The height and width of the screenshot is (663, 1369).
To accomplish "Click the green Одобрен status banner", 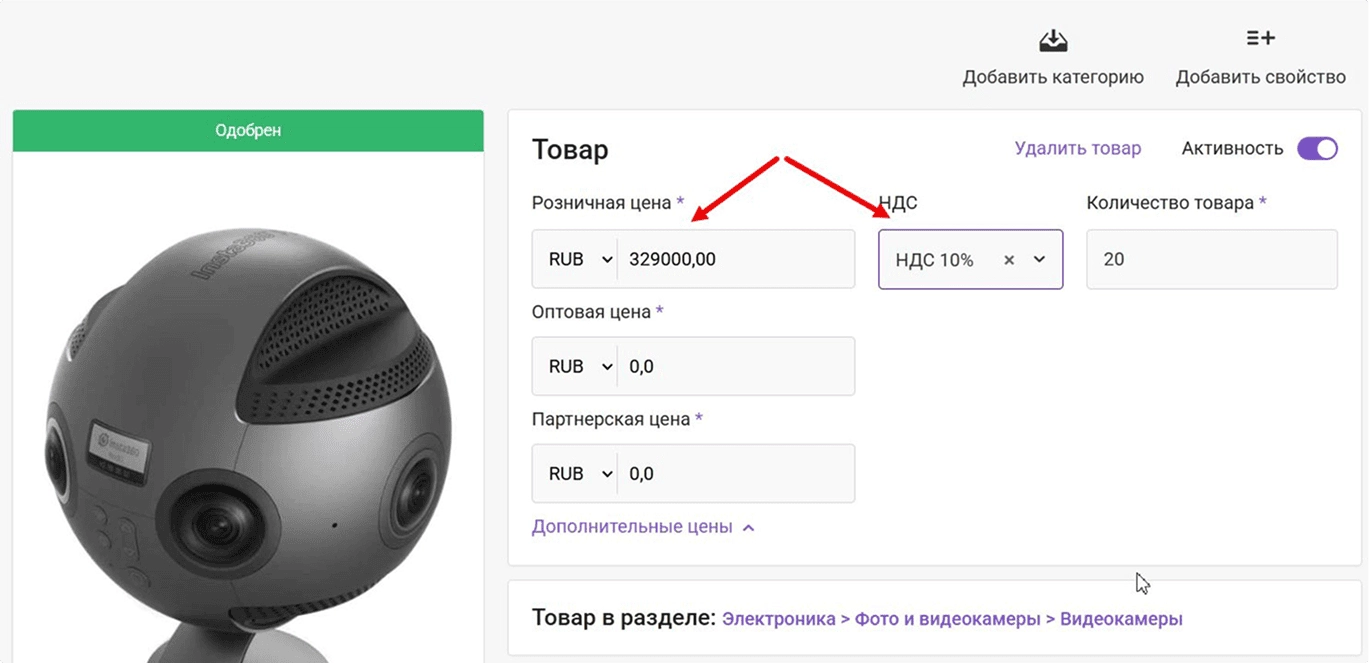I will tap(247, 130).
